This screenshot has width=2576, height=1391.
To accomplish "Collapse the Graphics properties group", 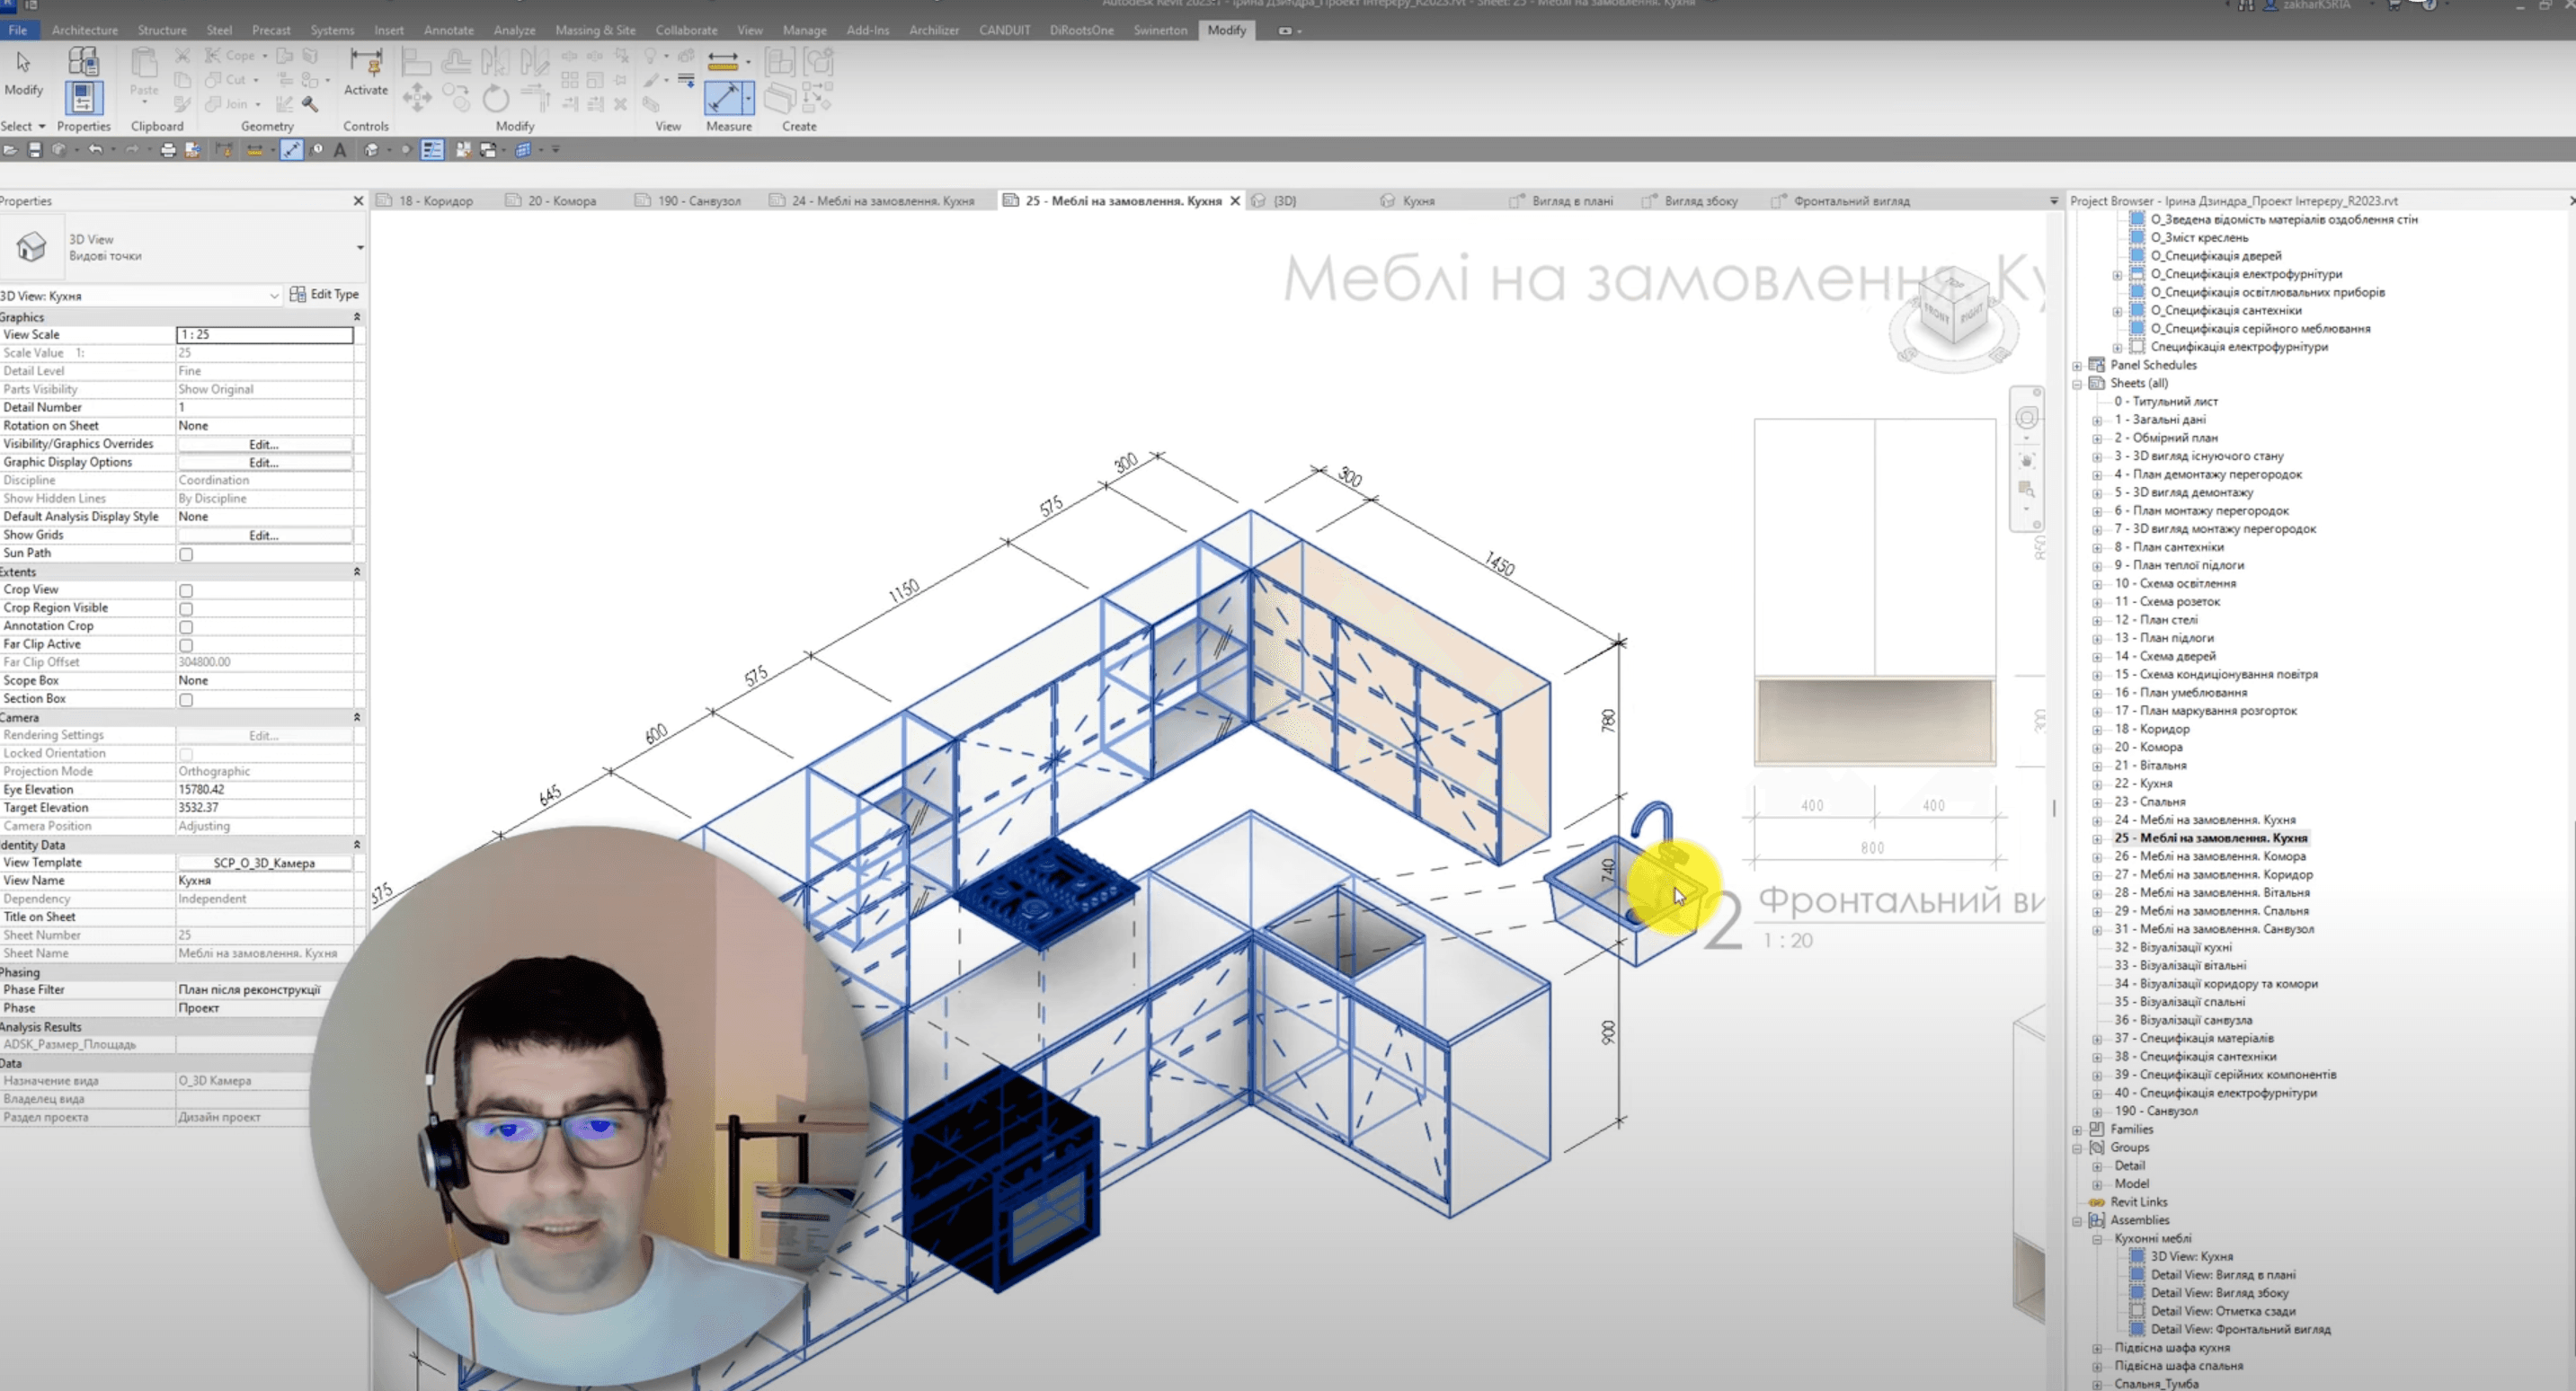I will coord(357,317).
